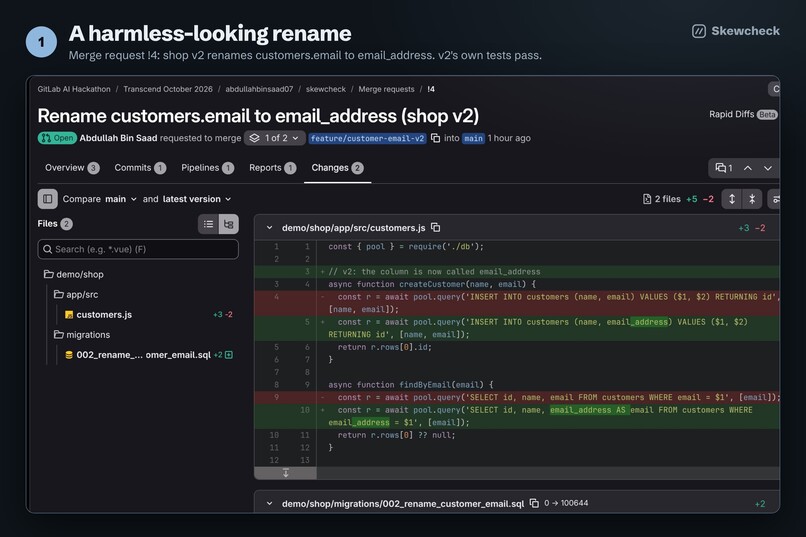
Task: Copy source branch name icon
Action: pos(435,138)
